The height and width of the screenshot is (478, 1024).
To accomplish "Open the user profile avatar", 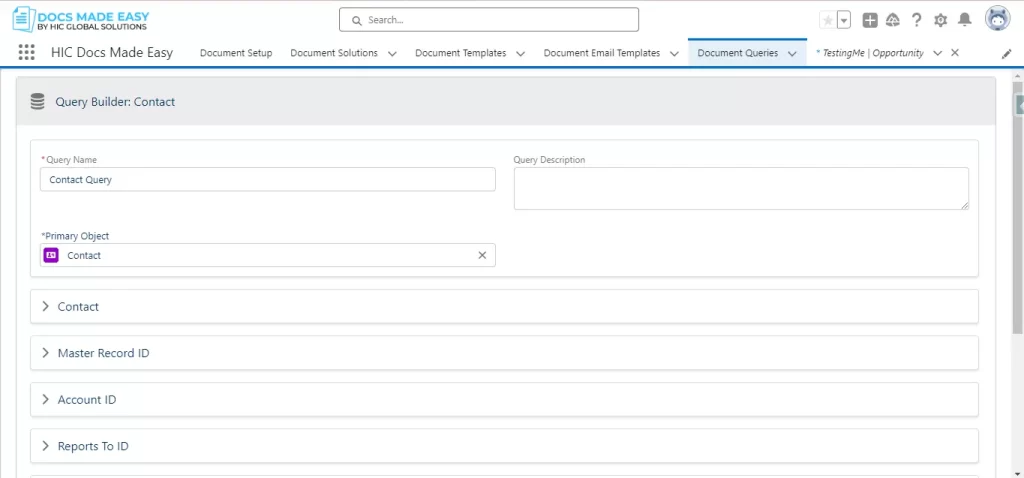I will pos(997,20).
